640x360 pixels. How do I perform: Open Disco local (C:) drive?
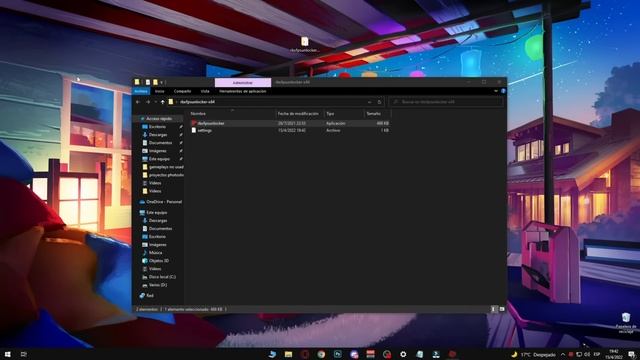(x=162, y=277)
